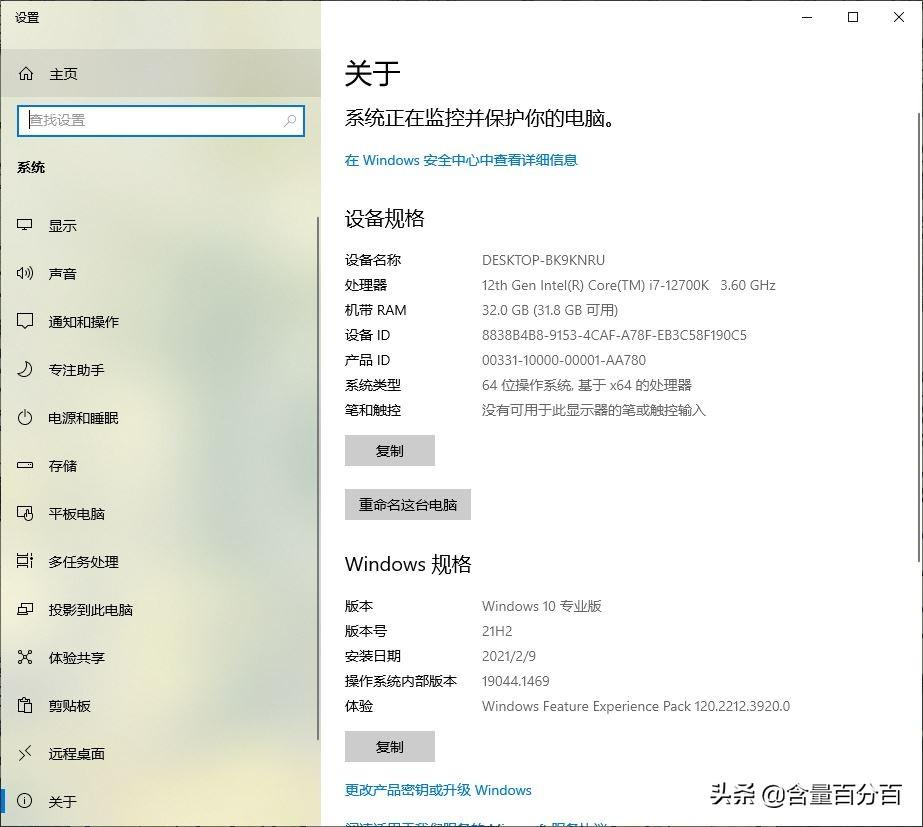Open 更改产品密钥或升级 Windows link
Image resolution: width=923 pixels, height=827 pixels.
click(438, 790)
